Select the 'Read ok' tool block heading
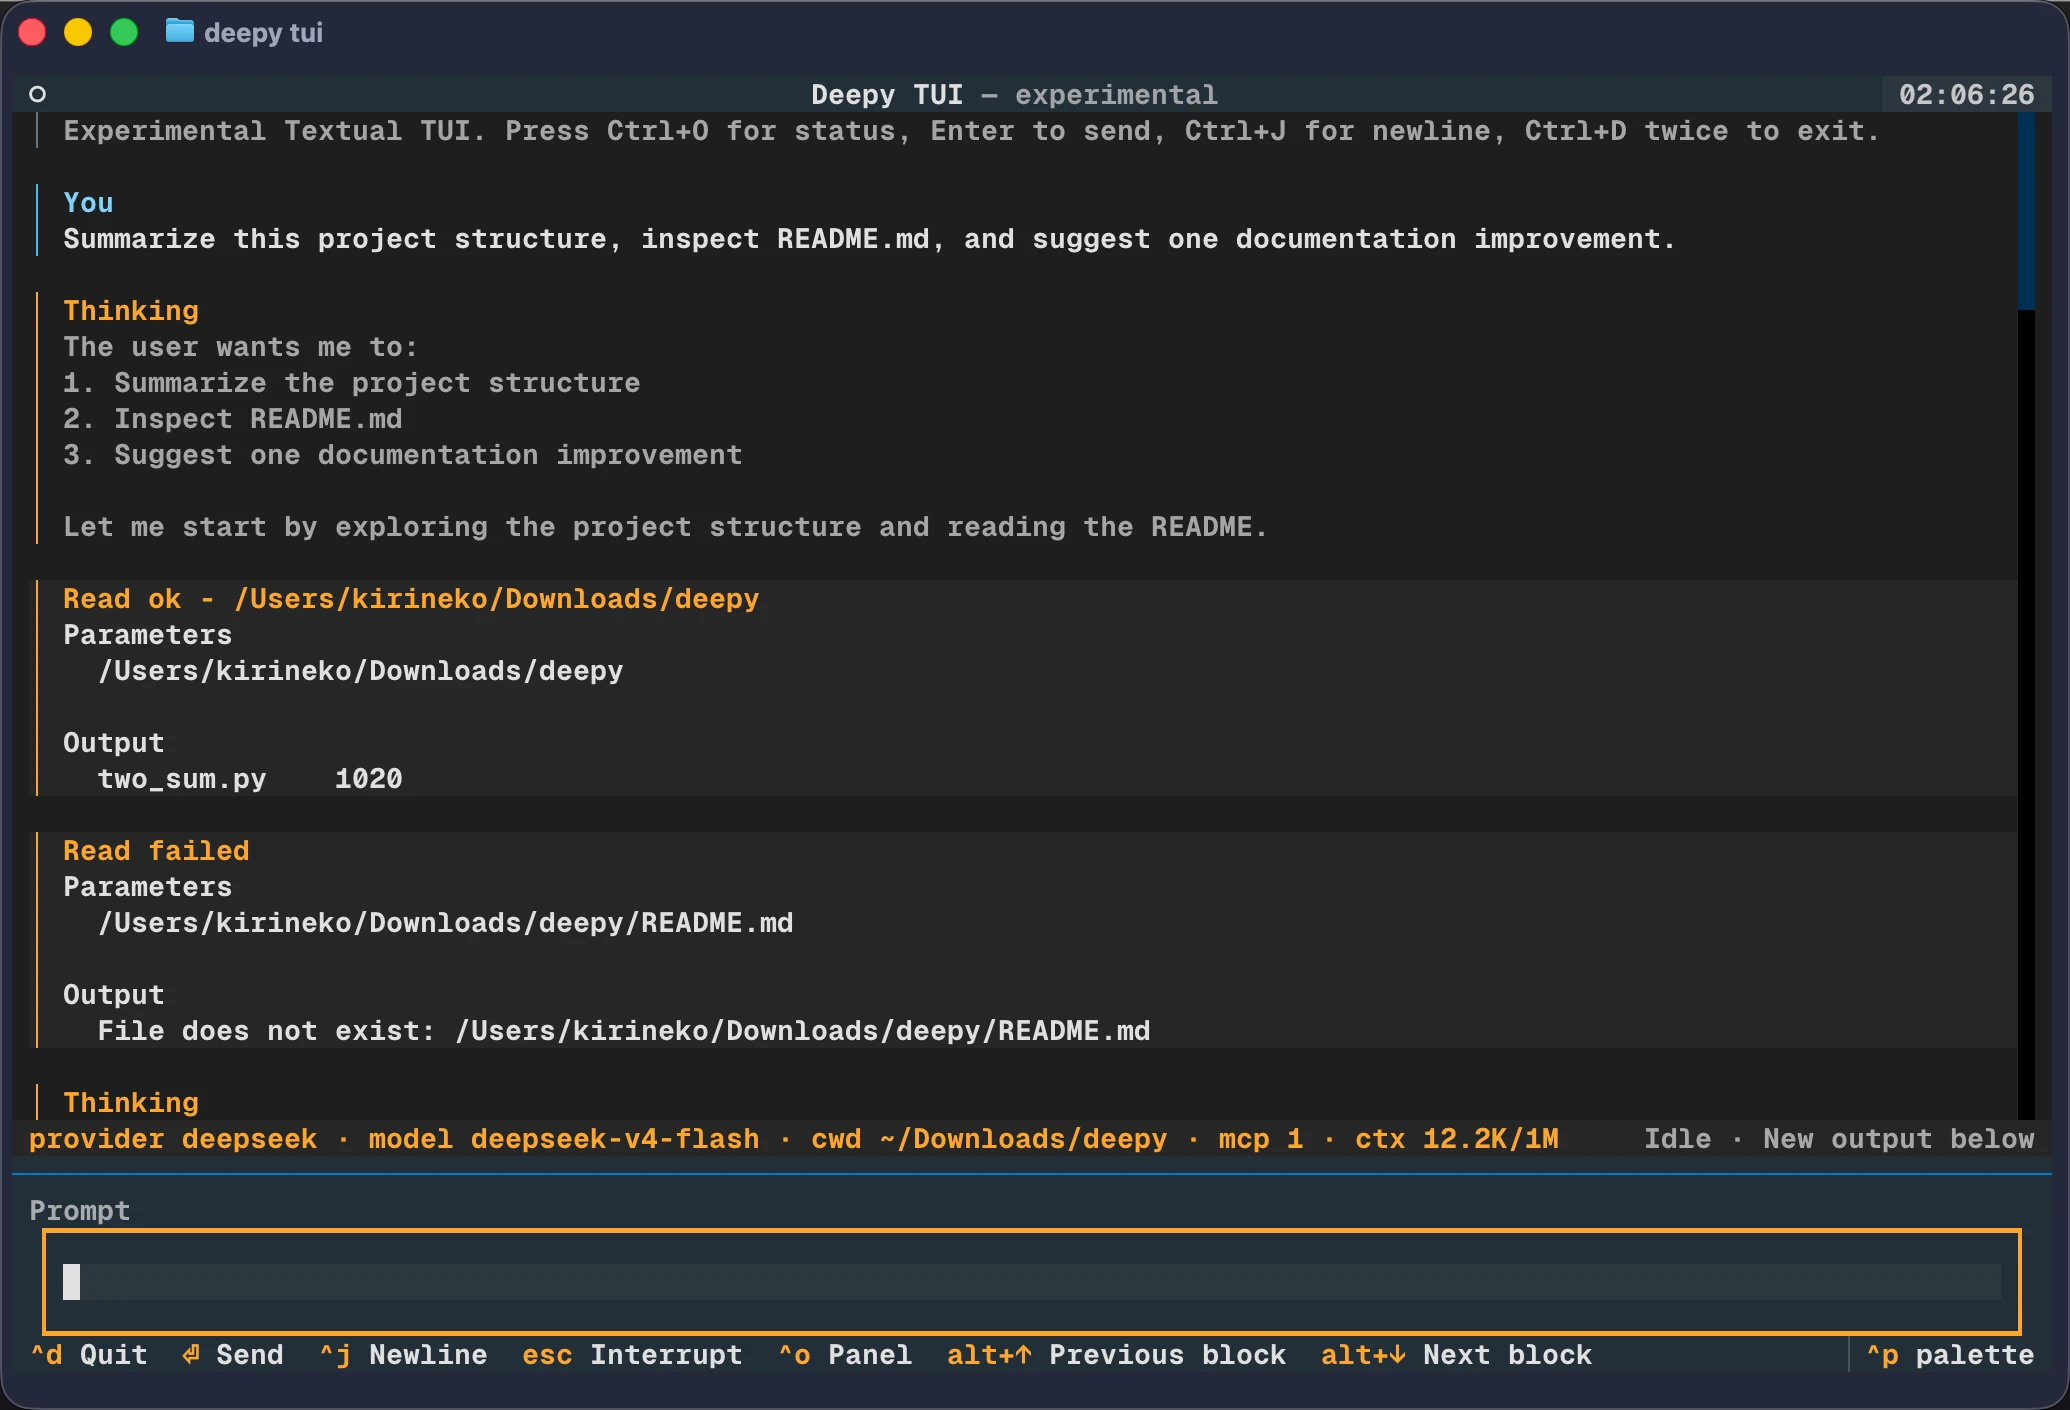The height and width of the screenshot is (1410, 2070). pos(411,599)
